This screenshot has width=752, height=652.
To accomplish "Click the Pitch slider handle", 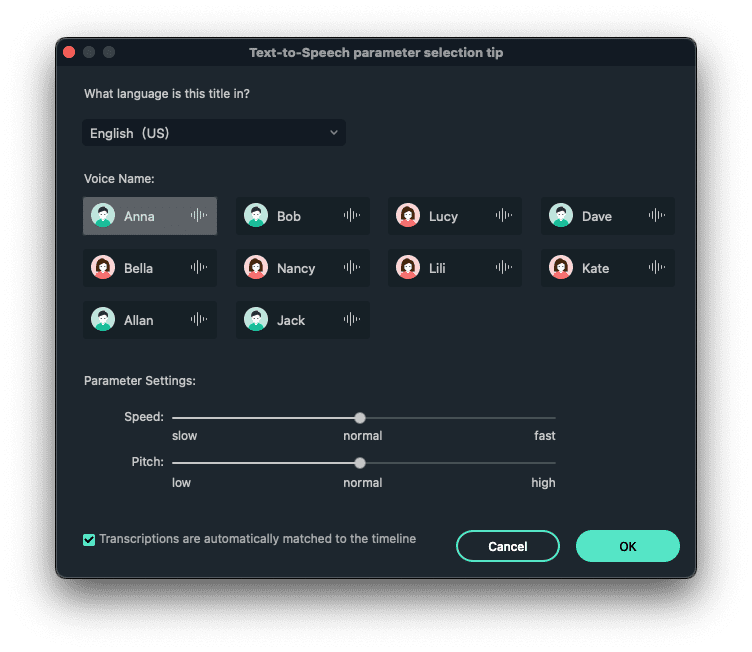I will 360,463.
